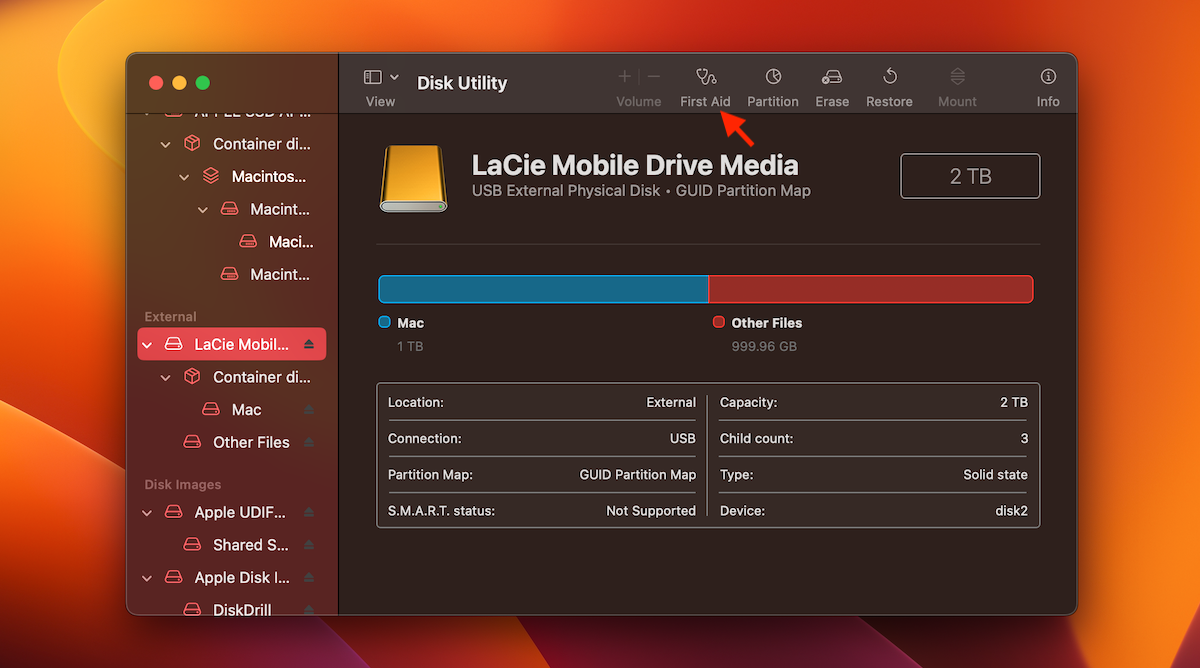1200x668 pixels.
Task: Eject the Apple UDIF disk image
Action: point(309,512)
